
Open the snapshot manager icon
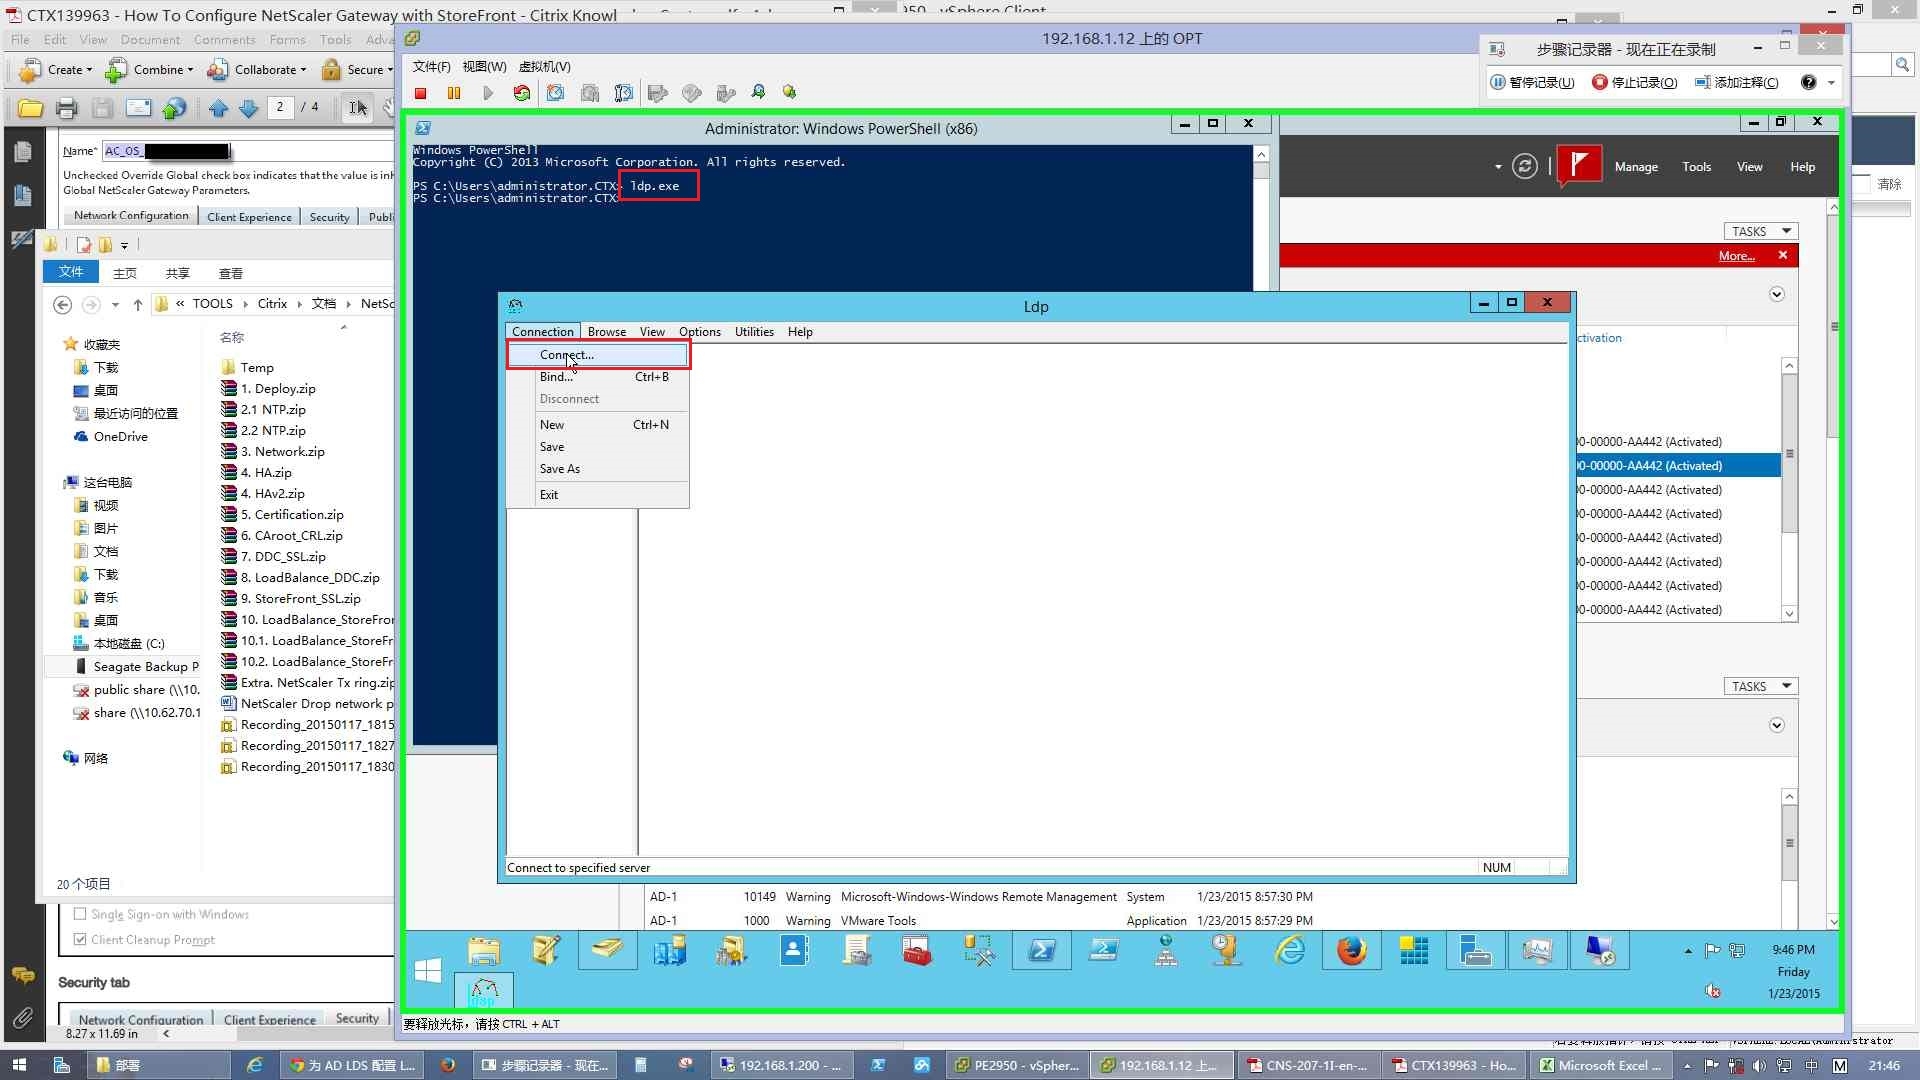tap(624, 93)
